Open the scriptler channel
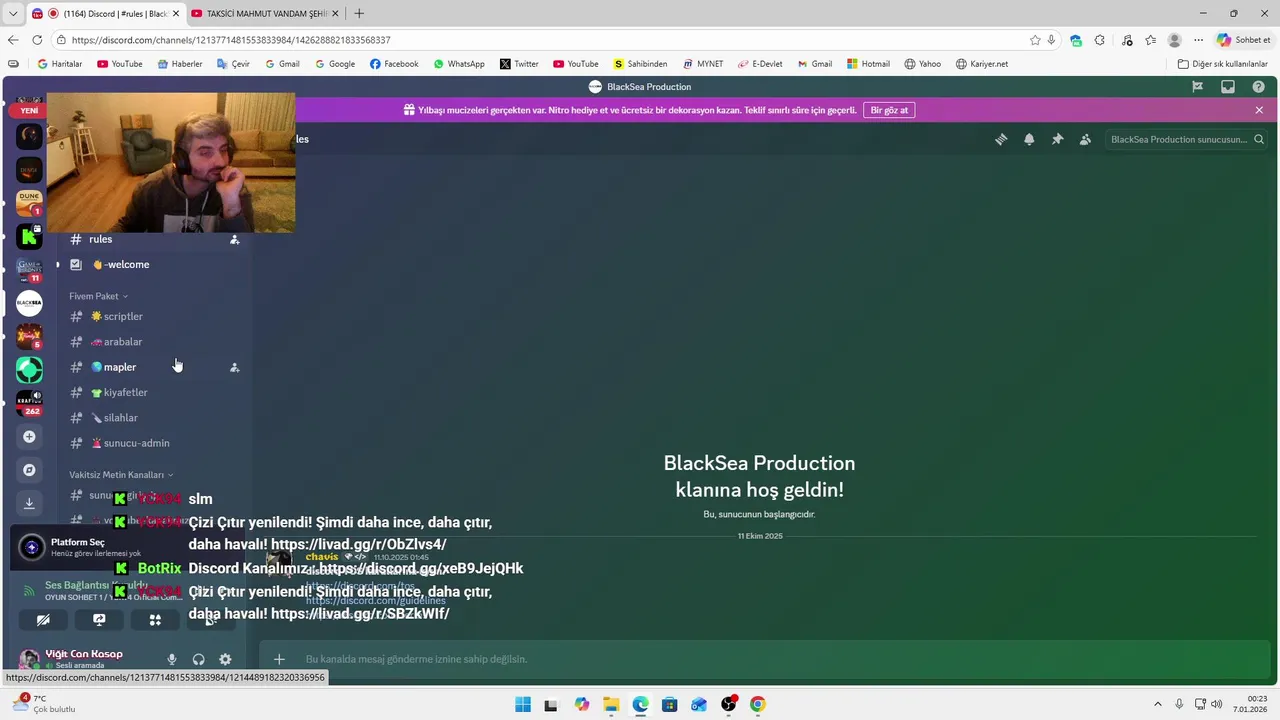The width and height of the screenshot is (1280, 720). point(153,316)
